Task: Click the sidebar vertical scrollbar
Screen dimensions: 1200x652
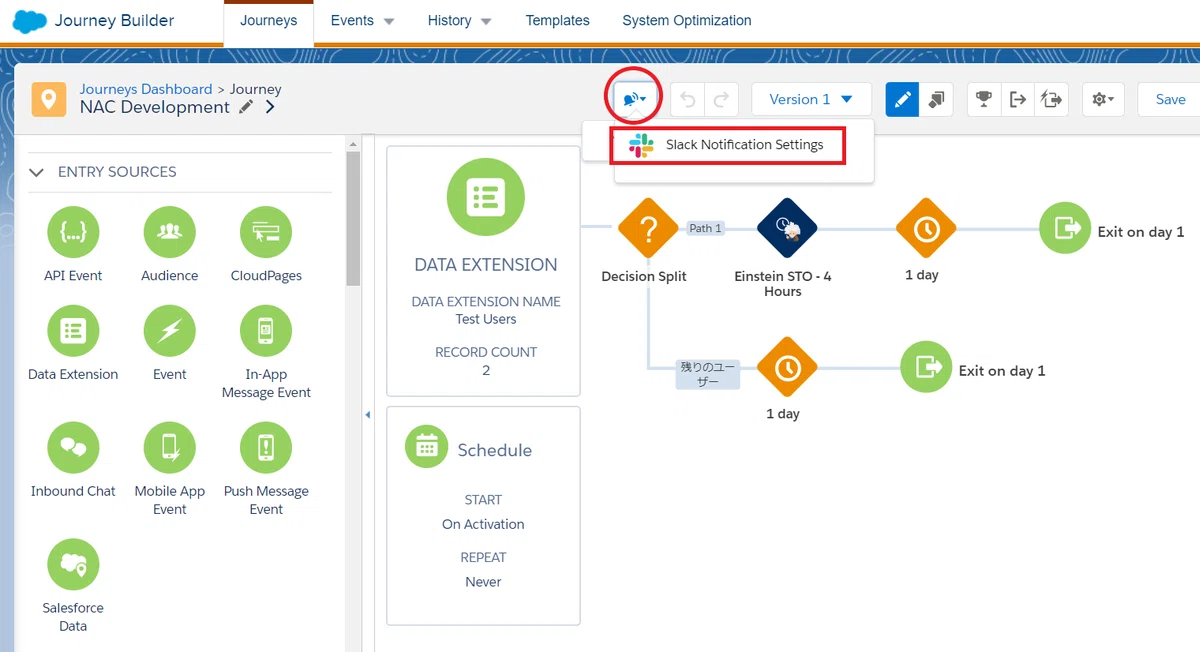Action: coord(353,220)
